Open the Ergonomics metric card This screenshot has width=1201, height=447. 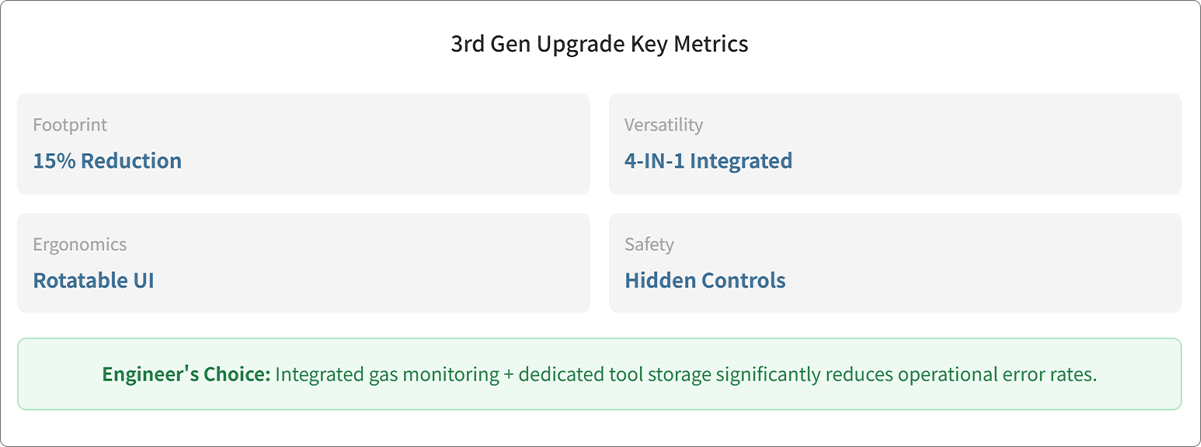[304, 263]
